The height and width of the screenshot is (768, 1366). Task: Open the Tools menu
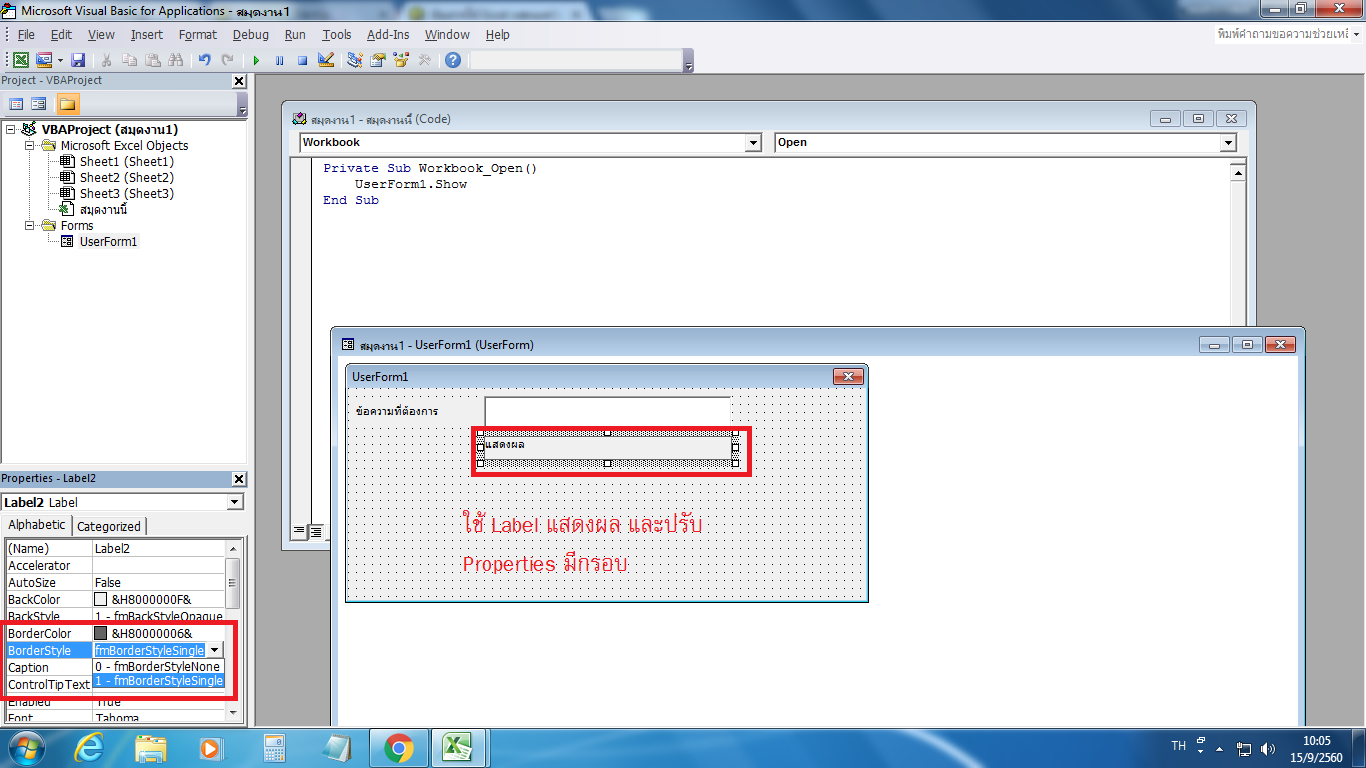click(x=337, y=34)
